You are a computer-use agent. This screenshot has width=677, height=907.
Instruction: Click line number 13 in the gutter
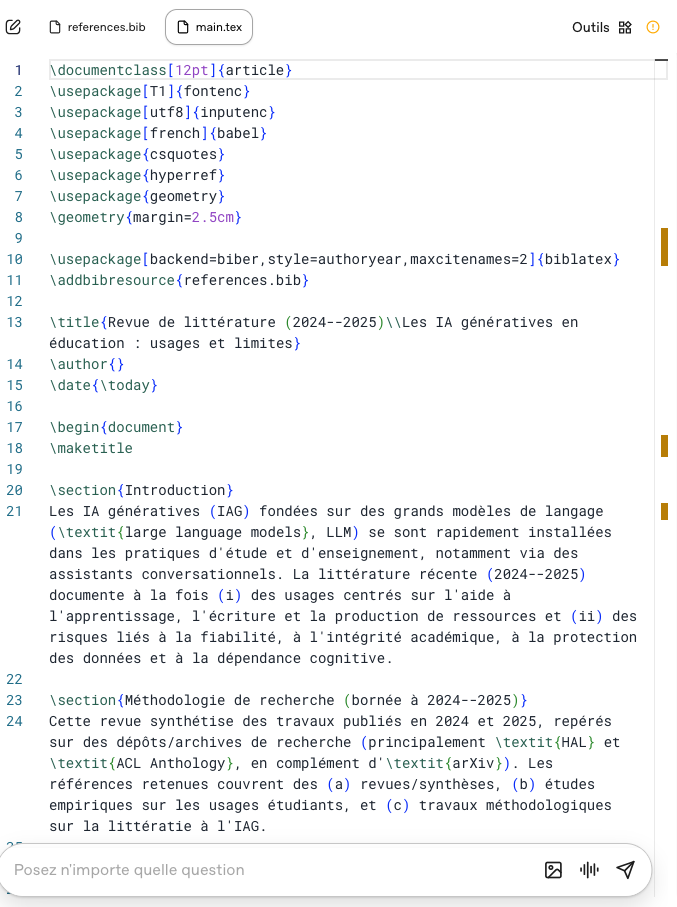coord(15,322)
